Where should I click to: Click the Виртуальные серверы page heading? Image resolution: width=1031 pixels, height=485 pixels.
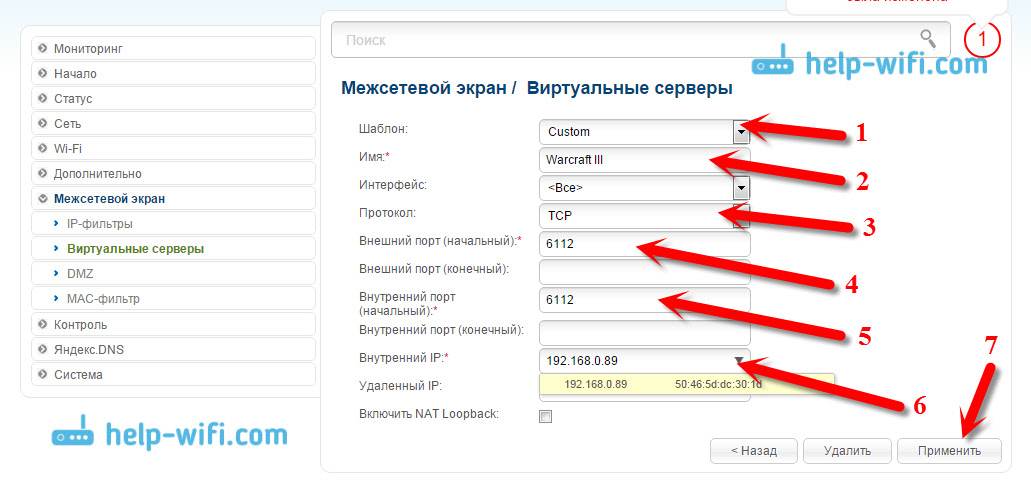[630, 87]
